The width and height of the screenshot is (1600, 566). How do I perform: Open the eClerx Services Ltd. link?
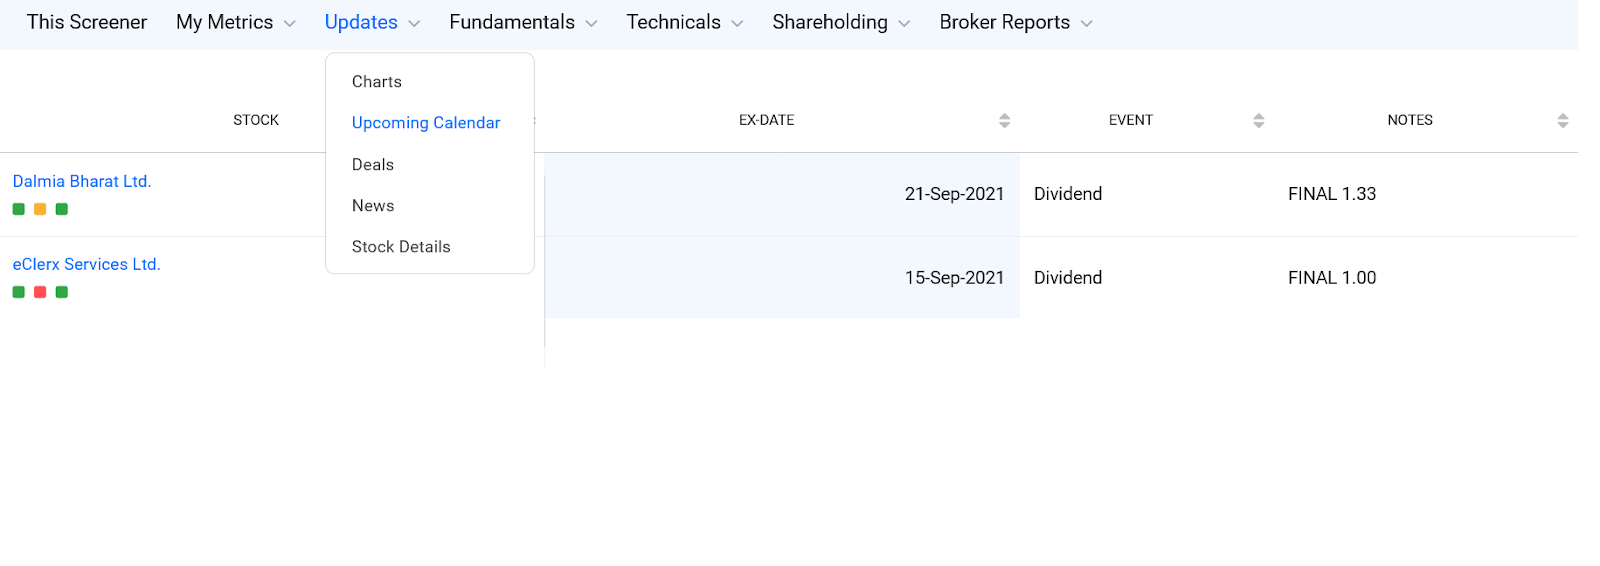[86, 264]
